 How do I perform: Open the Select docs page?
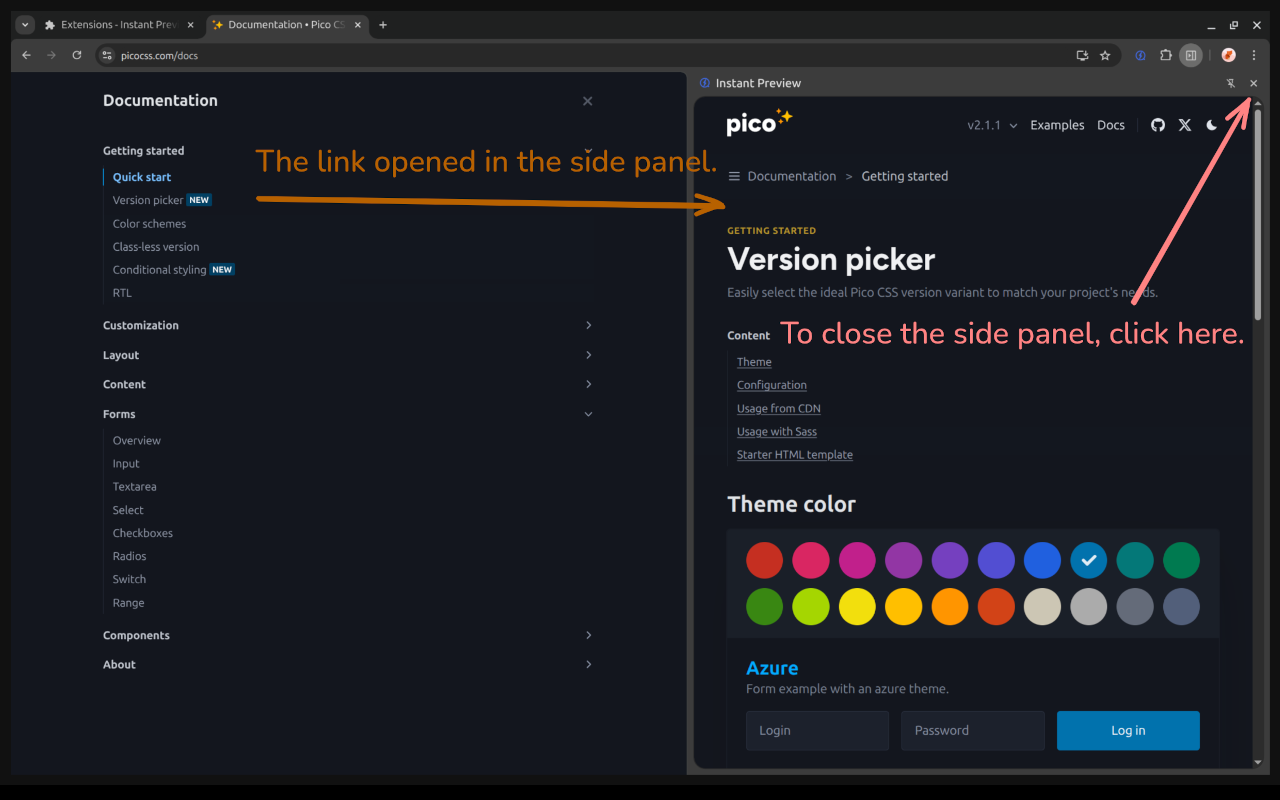(x=128, y=510)
